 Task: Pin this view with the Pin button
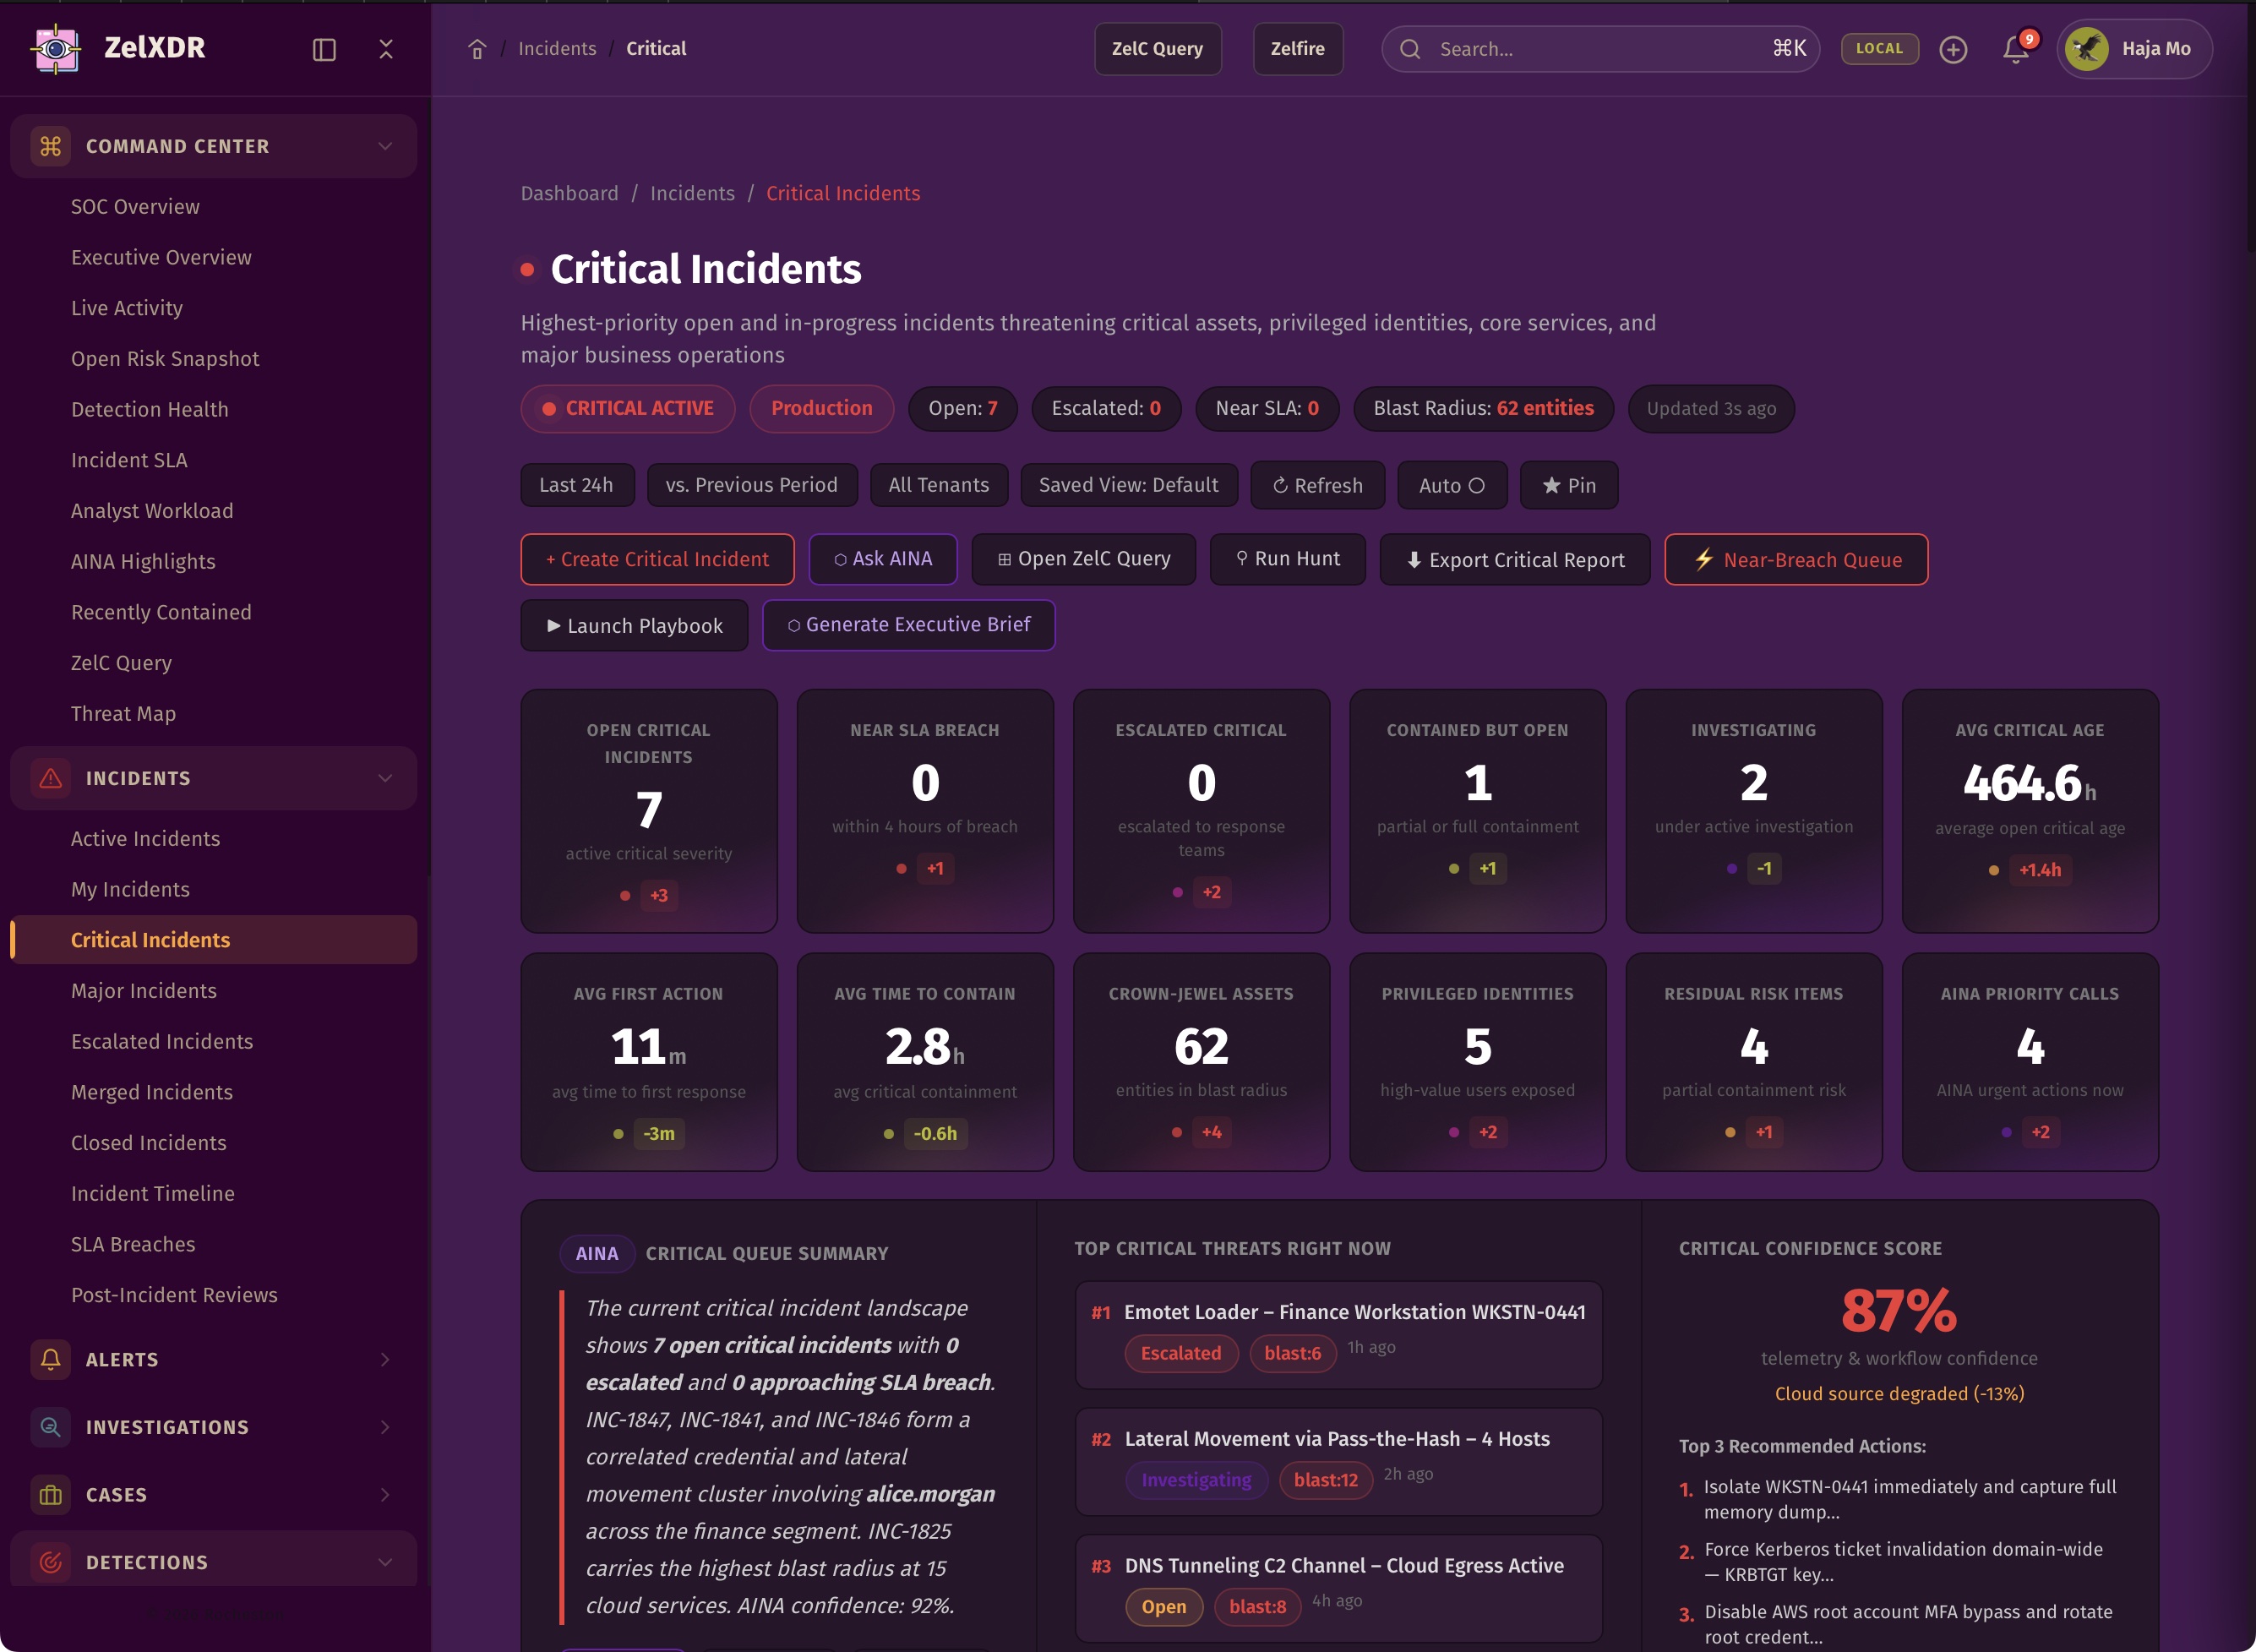click(1568, 485)
